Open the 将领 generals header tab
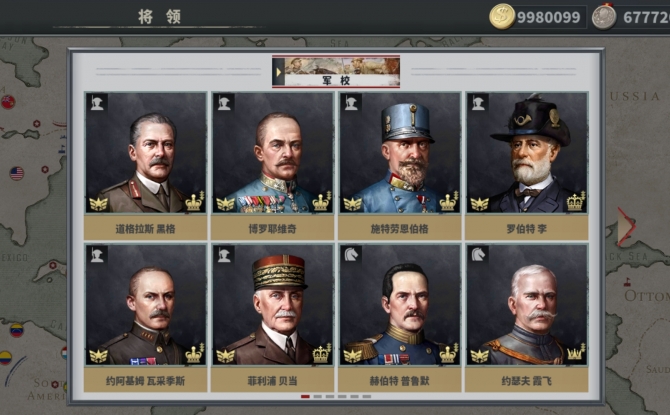The width and height of the screenshot is (670, 415). click(x=159, y=17)
